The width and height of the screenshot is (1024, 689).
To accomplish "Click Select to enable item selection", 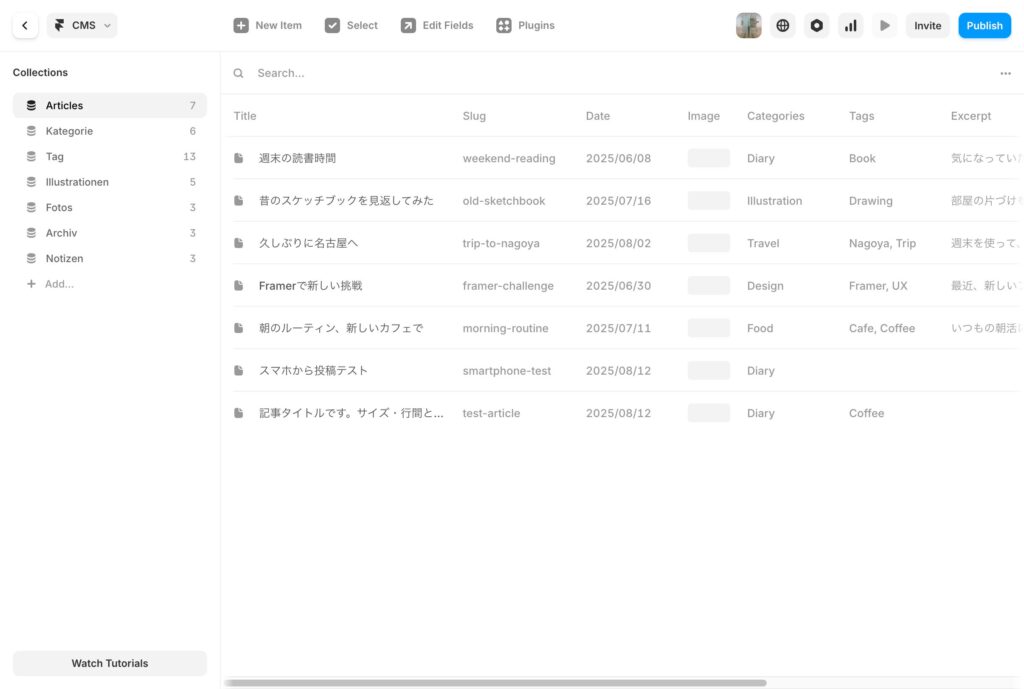I will click(x=351, y=26).
